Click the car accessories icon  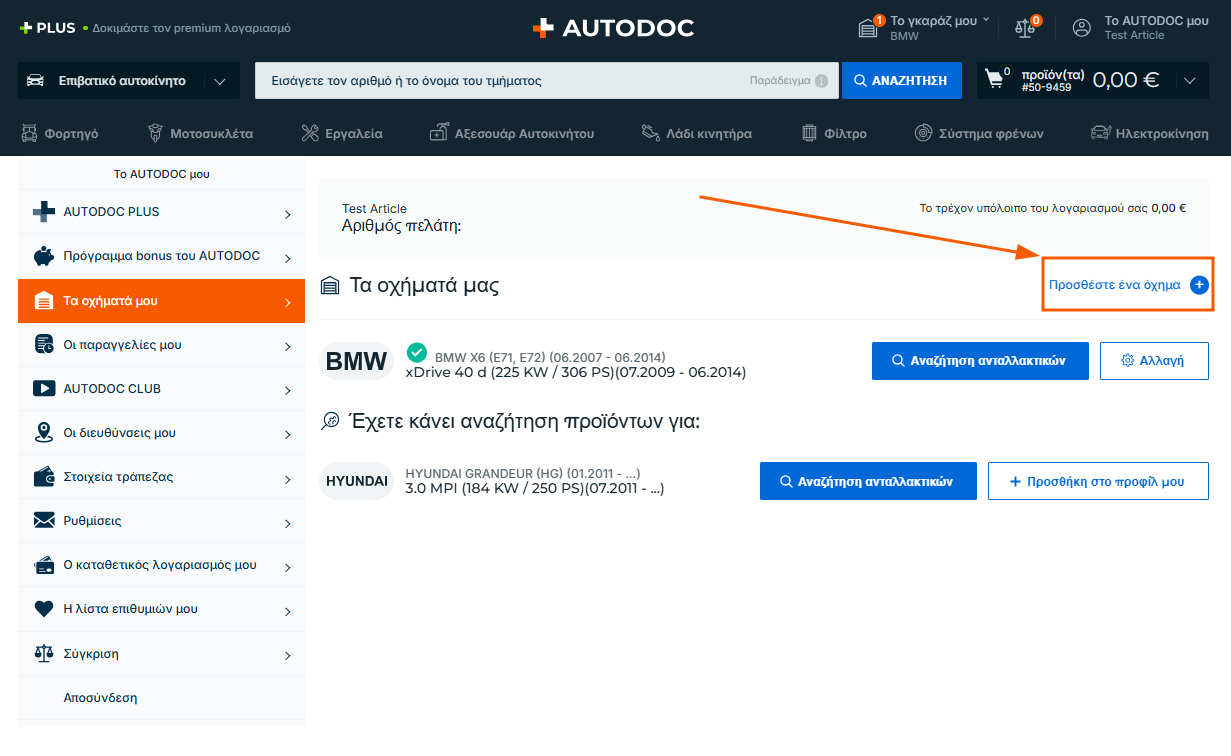pyautogui.click(x=439, y=133)
